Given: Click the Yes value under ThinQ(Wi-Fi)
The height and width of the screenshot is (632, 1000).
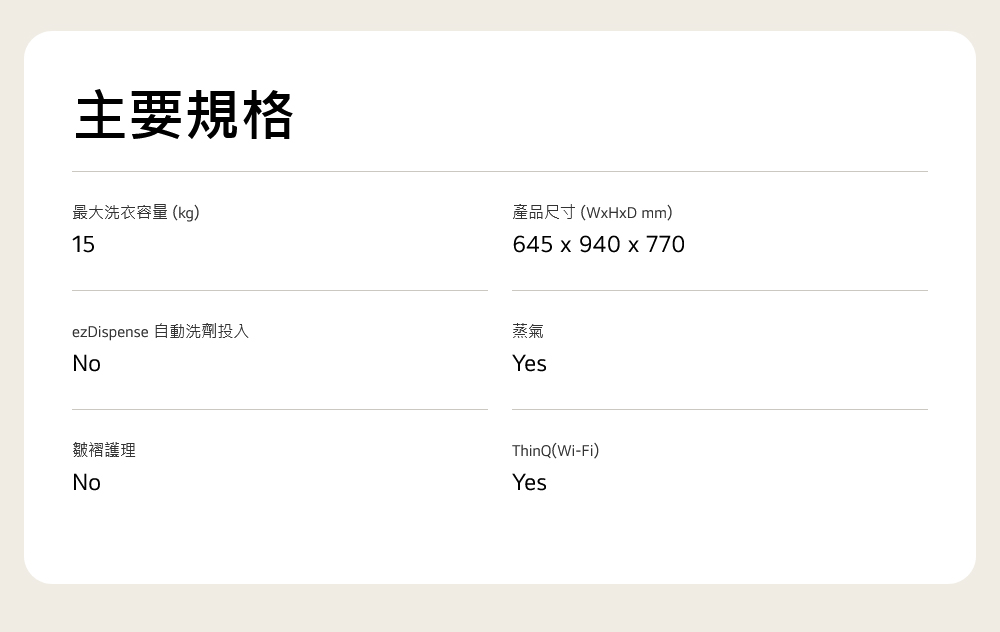Looking at the screenshot, I should pos(529,483).
